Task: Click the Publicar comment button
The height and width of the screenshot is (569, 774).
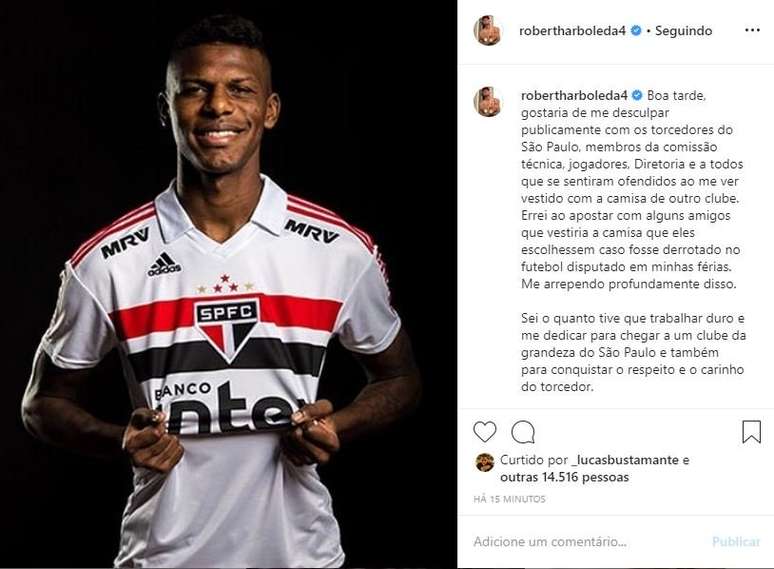Action: [x=735, y=542]
